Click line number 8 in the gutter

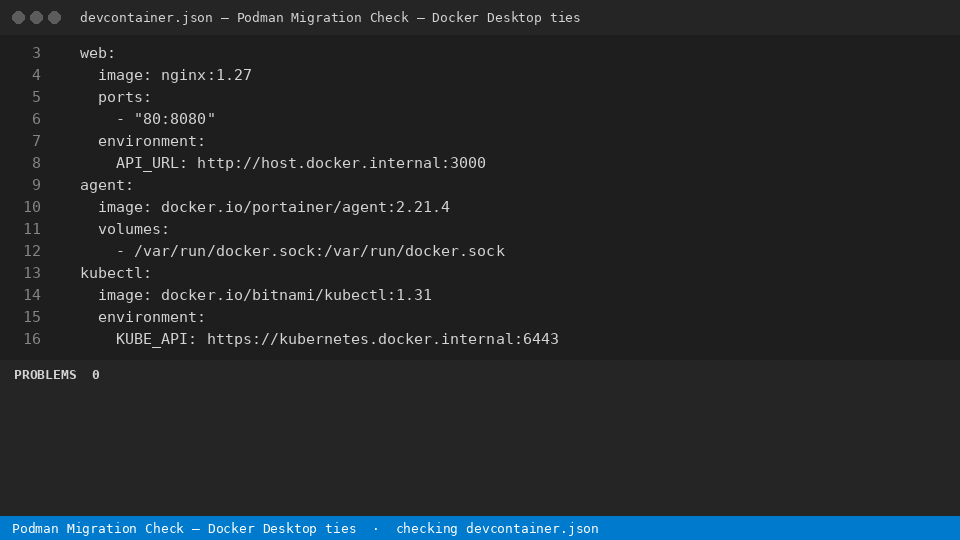pyautogui.click(x=36, y=163)
